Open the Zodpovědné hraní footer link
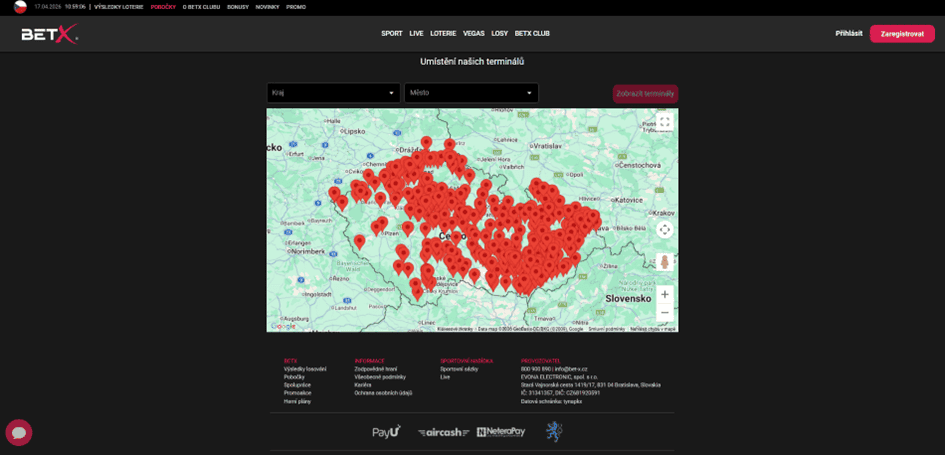 375,369
